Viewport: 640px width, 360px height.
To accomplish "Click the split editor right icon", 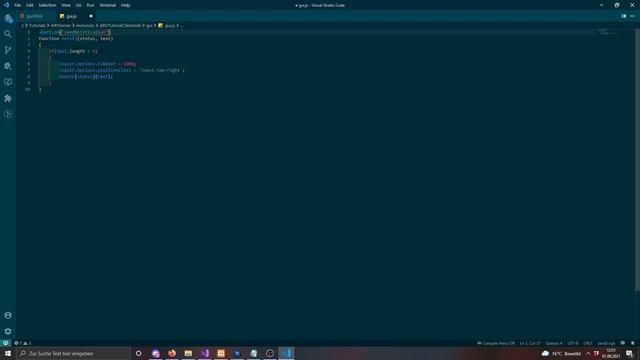I will [x=623, y=16].
